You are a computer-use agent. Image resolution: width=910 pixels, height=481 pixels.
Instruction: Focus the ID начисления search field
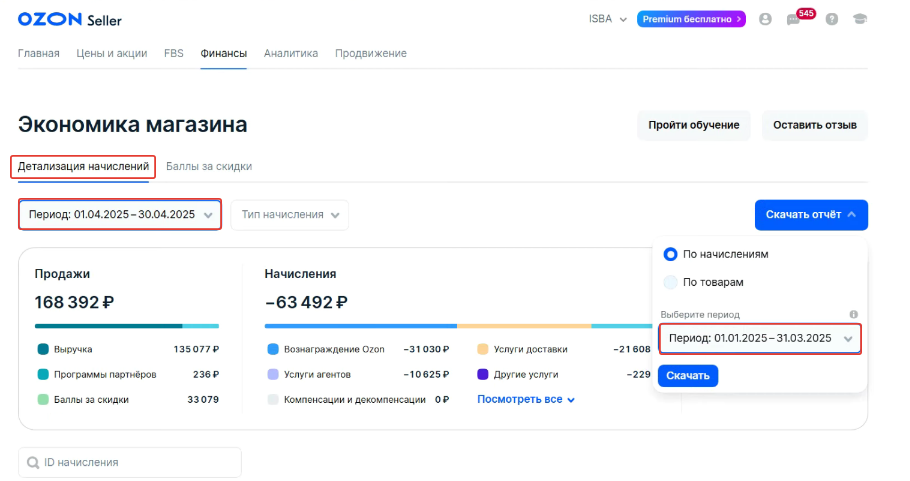click(130, 462)
